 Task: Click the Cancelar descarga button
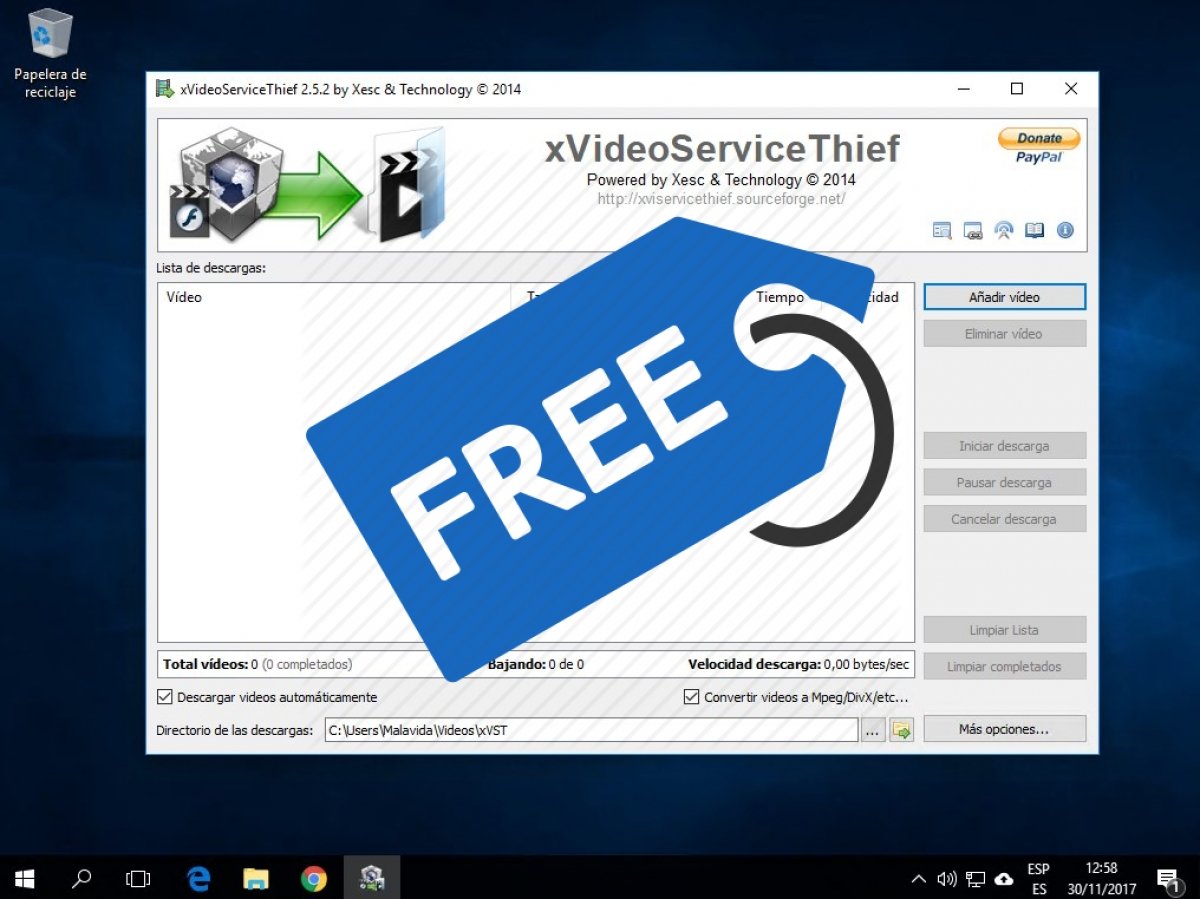tap(1004, 519)
